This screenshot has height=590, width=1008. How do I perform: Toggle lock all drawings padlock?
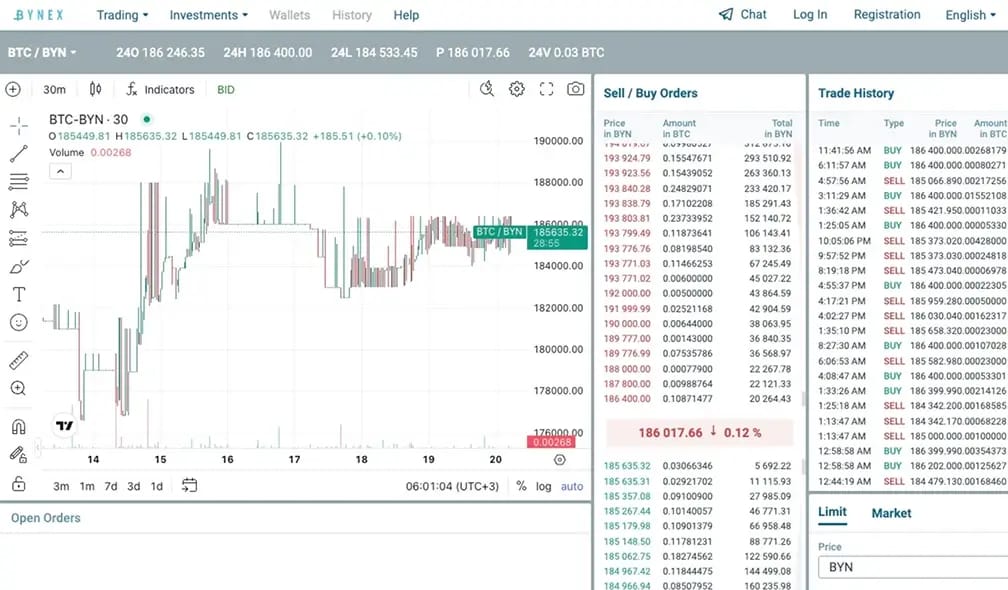click(x=19, y=483)
